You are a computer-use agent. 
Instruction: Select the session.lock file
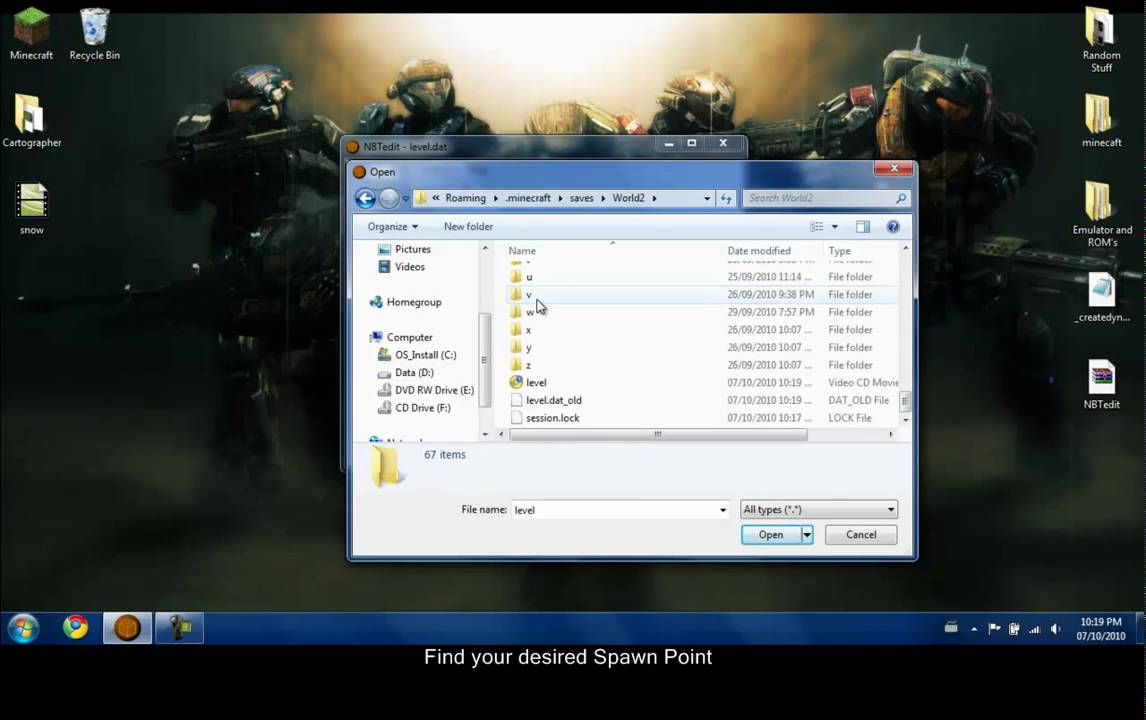pyautogui.click(x=702, y=417)
